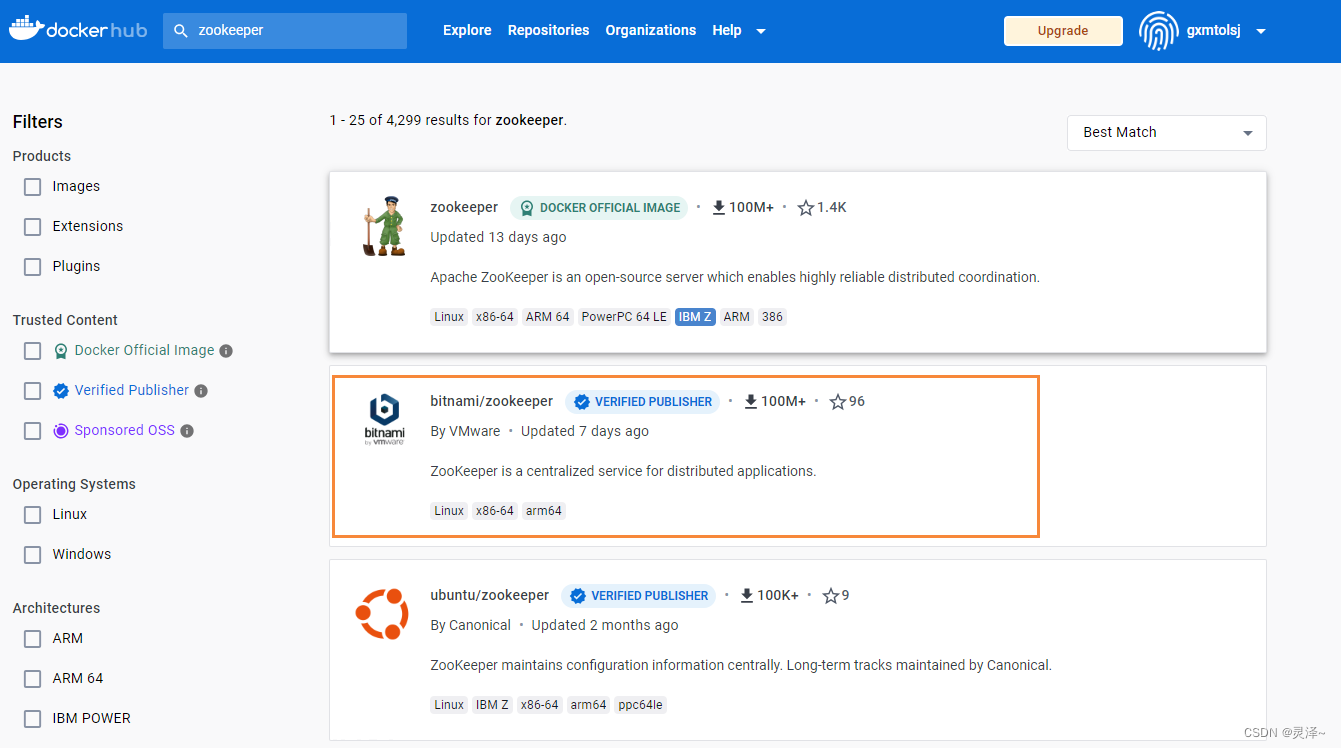The image size is (1341, 748).
Task: Check the ARM 64 architecture filter
Action: pos(33,679)
